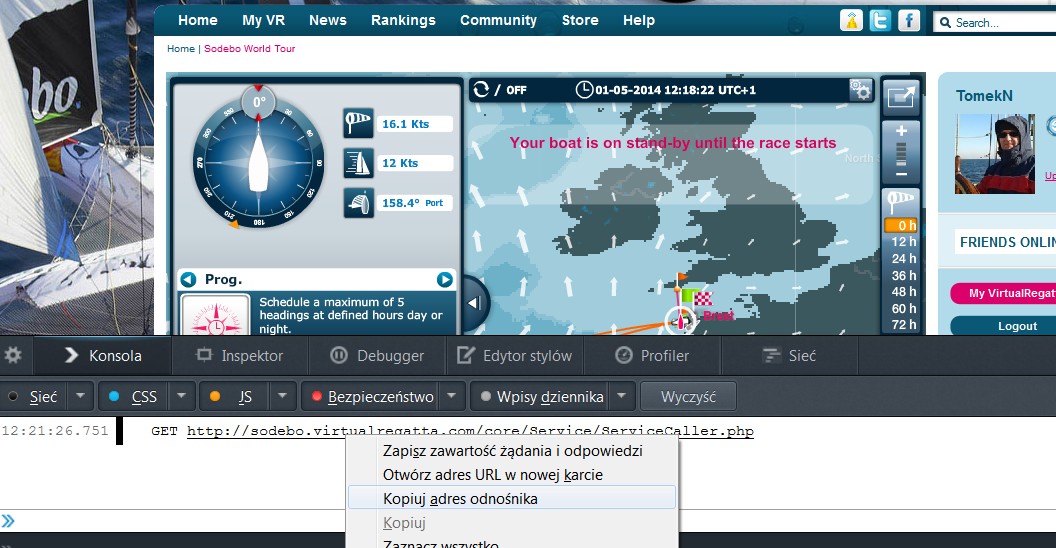The width and height of the screenshot is (1056, 548).
Task: Open the Facebook icon link
Action: [909, 20]
